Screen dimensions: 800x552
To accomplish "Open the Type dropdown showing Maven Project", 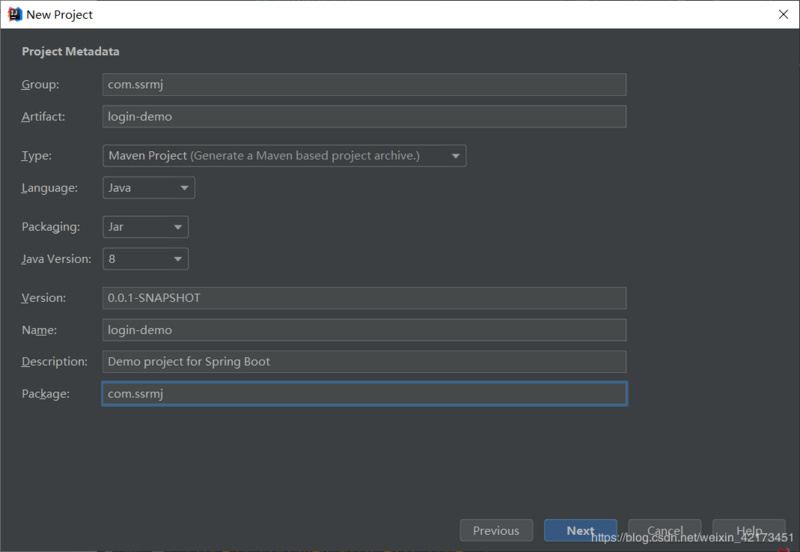I will [284, 156].
